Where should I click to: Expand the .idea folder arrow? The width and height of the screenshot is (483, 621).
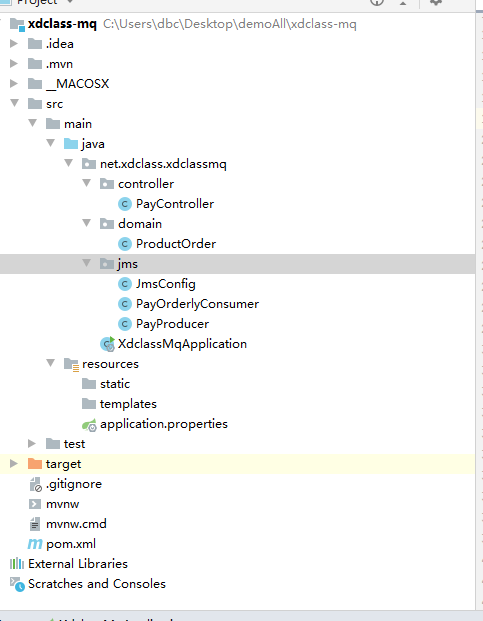tap(14, 43)
